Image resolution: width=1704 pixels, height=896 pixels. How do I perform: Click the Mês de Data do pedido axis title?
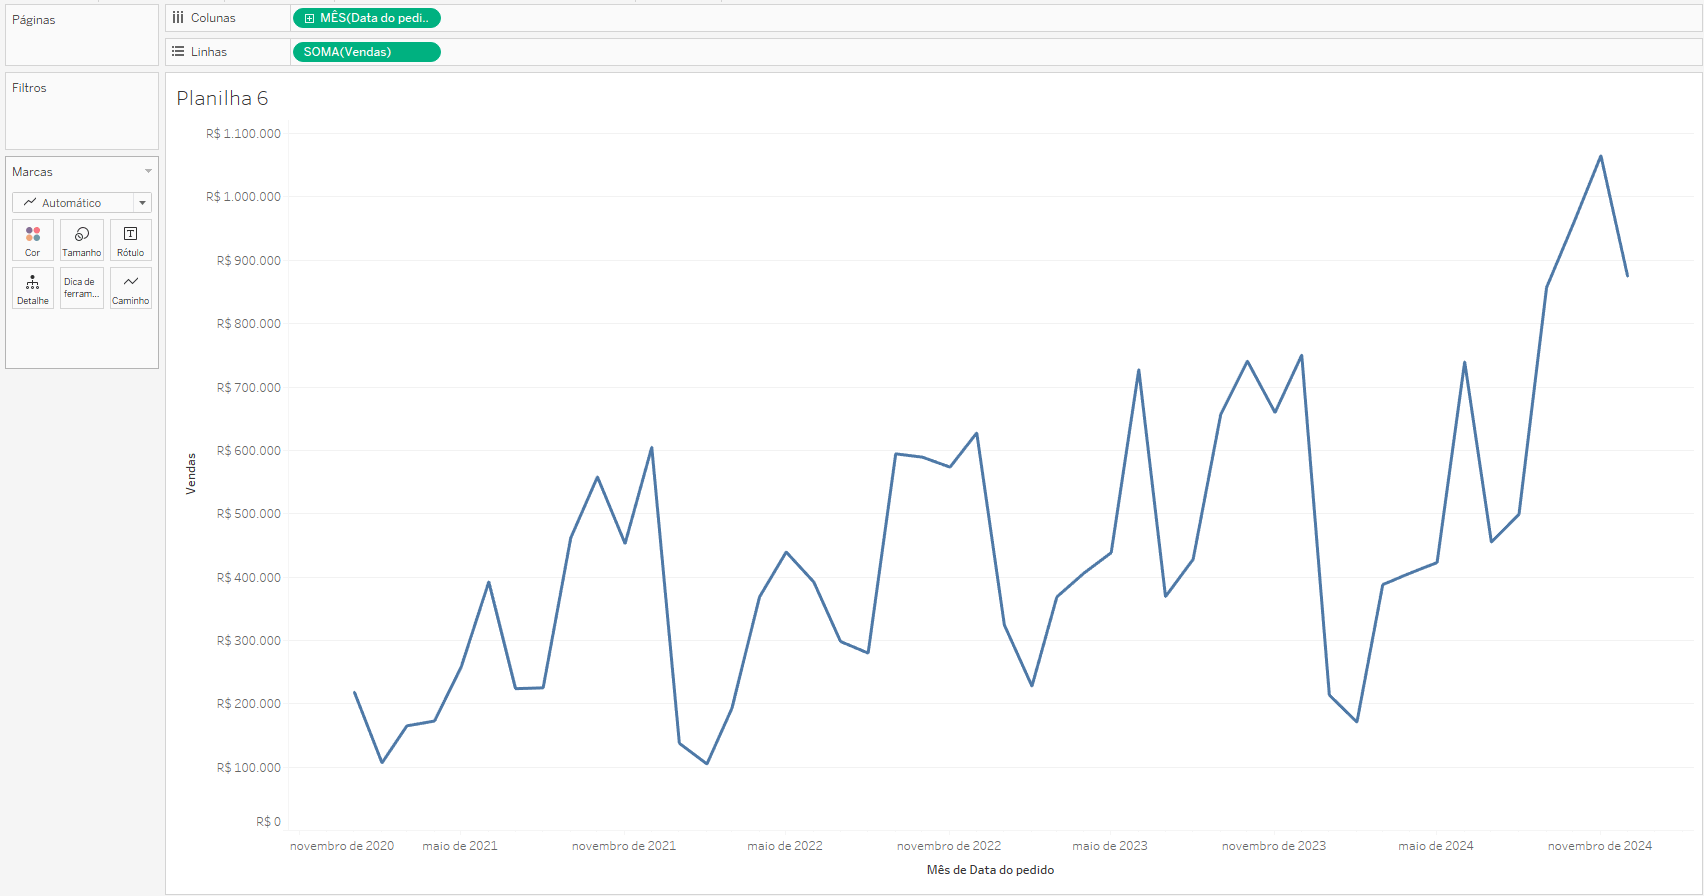click(990, 870)
